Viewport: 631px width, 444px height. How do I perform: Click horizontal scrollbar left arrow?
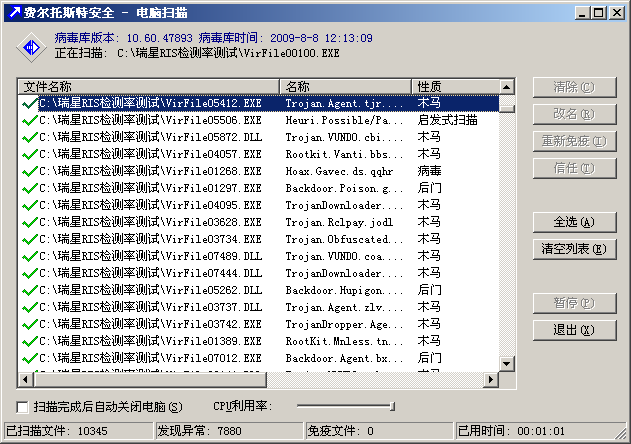coord(26,379)
